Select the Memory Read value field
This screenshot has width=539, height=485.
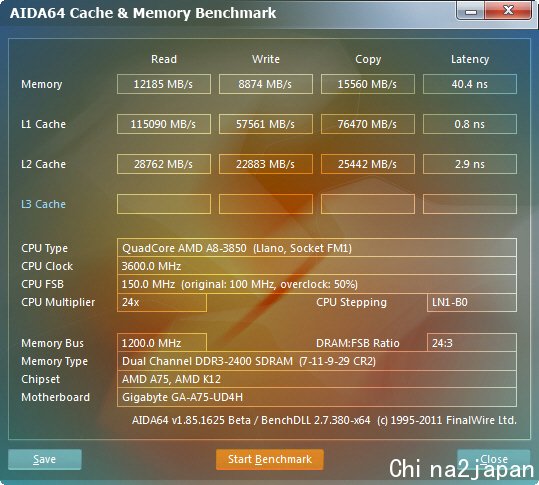click(x=164, y=84)
